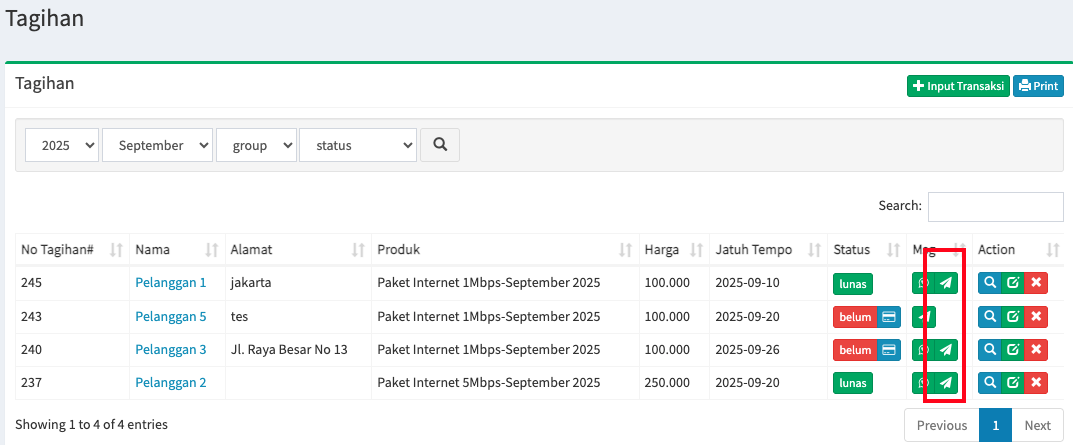The width and height of the screenshot is (1073, 445).
Task: Click WhatsApp icon for Pelanggan 3
Action: (923, 350)
